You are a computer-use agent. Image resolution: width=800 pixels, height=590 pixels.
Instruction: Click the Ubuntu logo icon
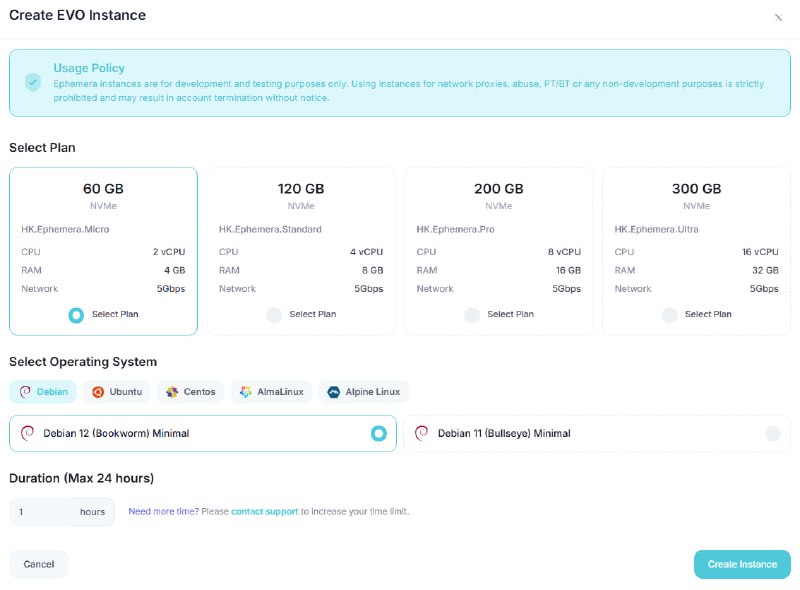(x=98, y=392)
